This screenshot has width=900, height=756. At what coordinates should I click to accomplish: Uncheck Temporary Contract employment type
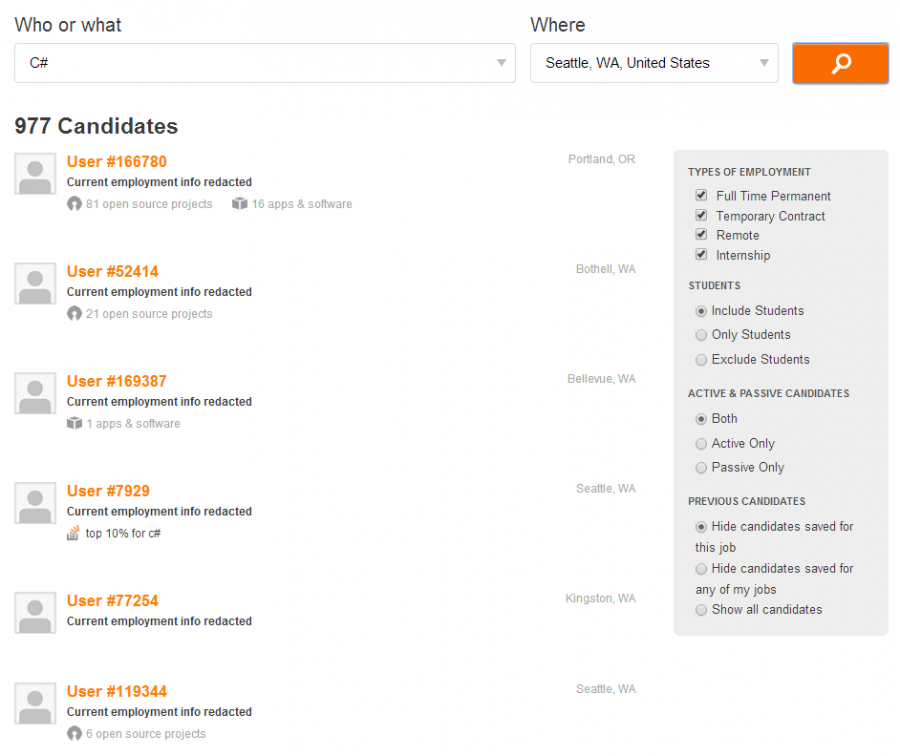pyautogui.click(x=701, y=215)
